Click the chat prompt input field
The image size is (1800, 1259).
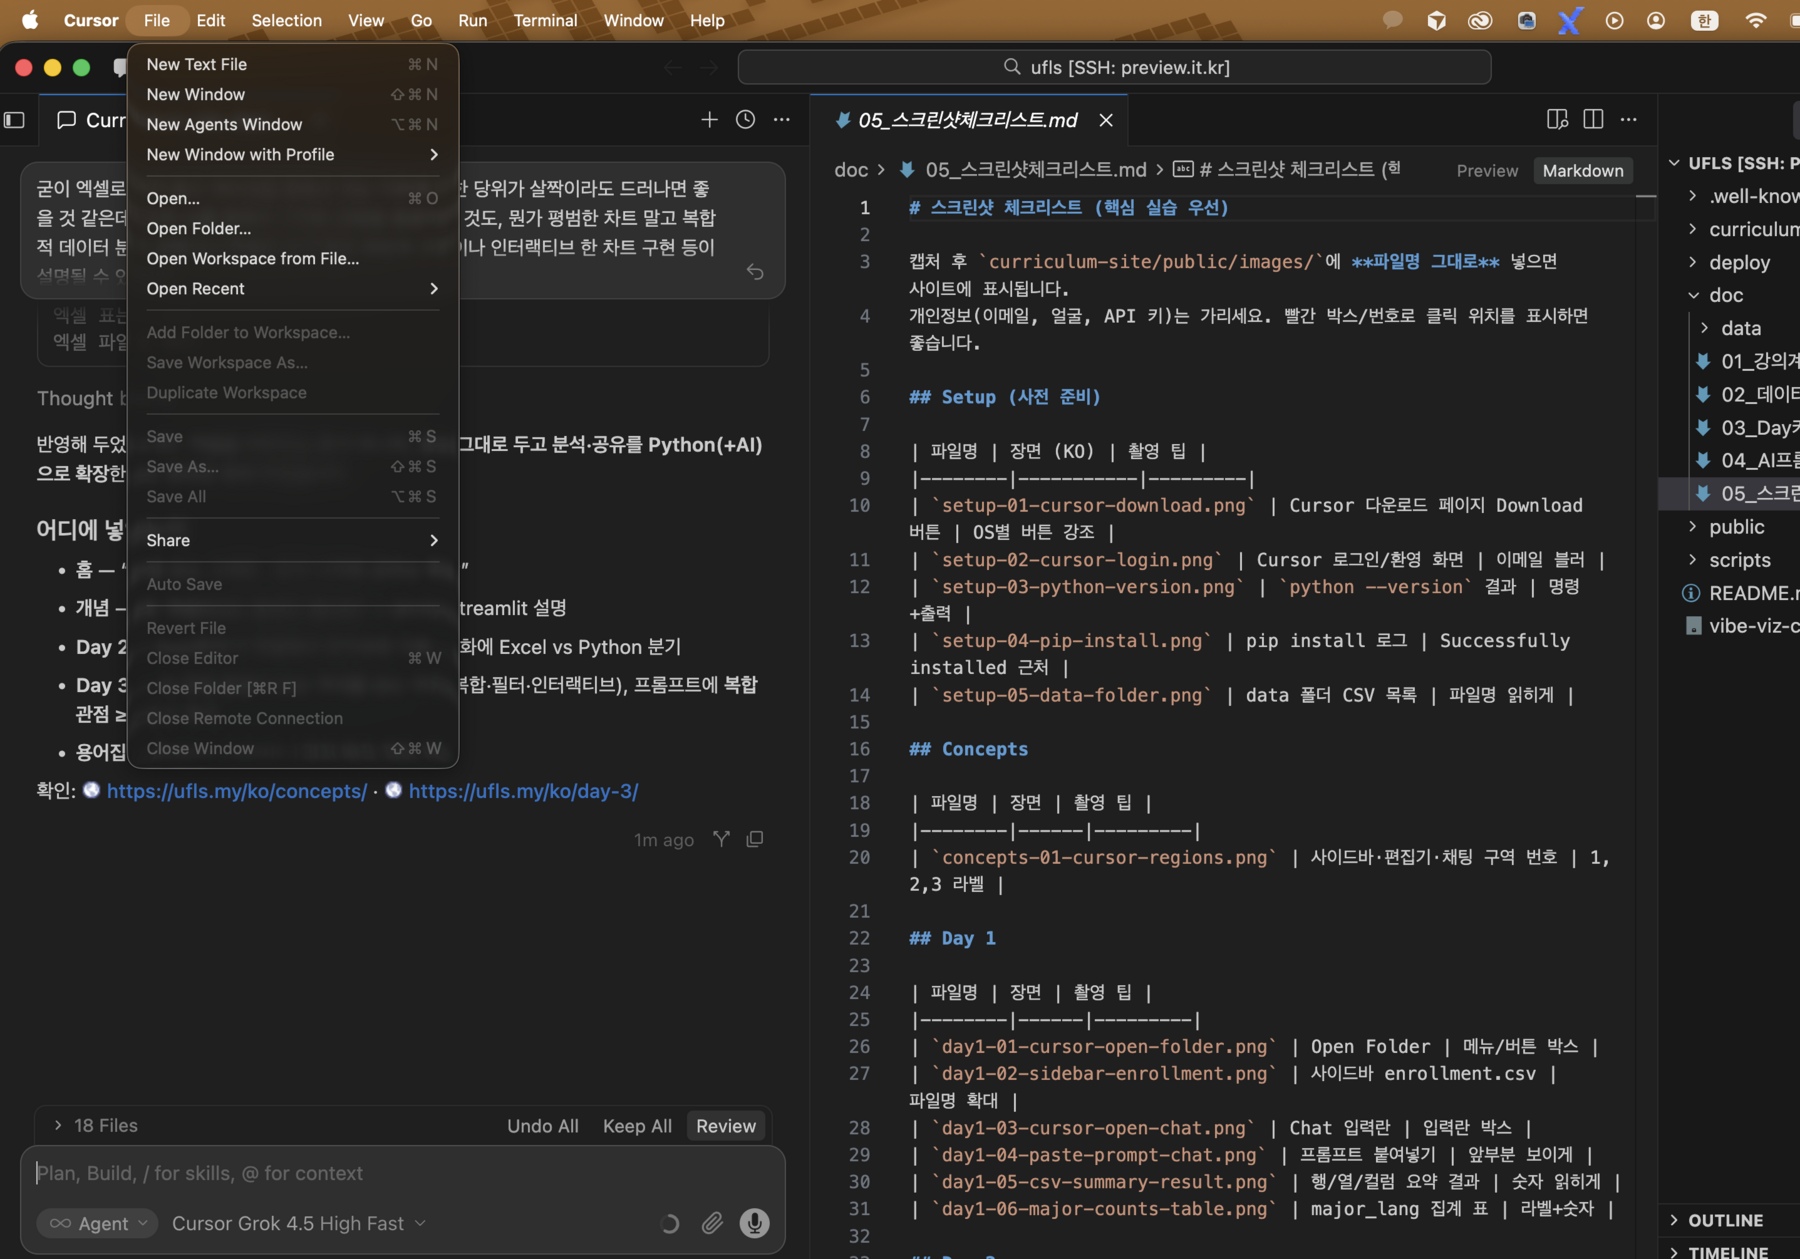(402, 1173)
